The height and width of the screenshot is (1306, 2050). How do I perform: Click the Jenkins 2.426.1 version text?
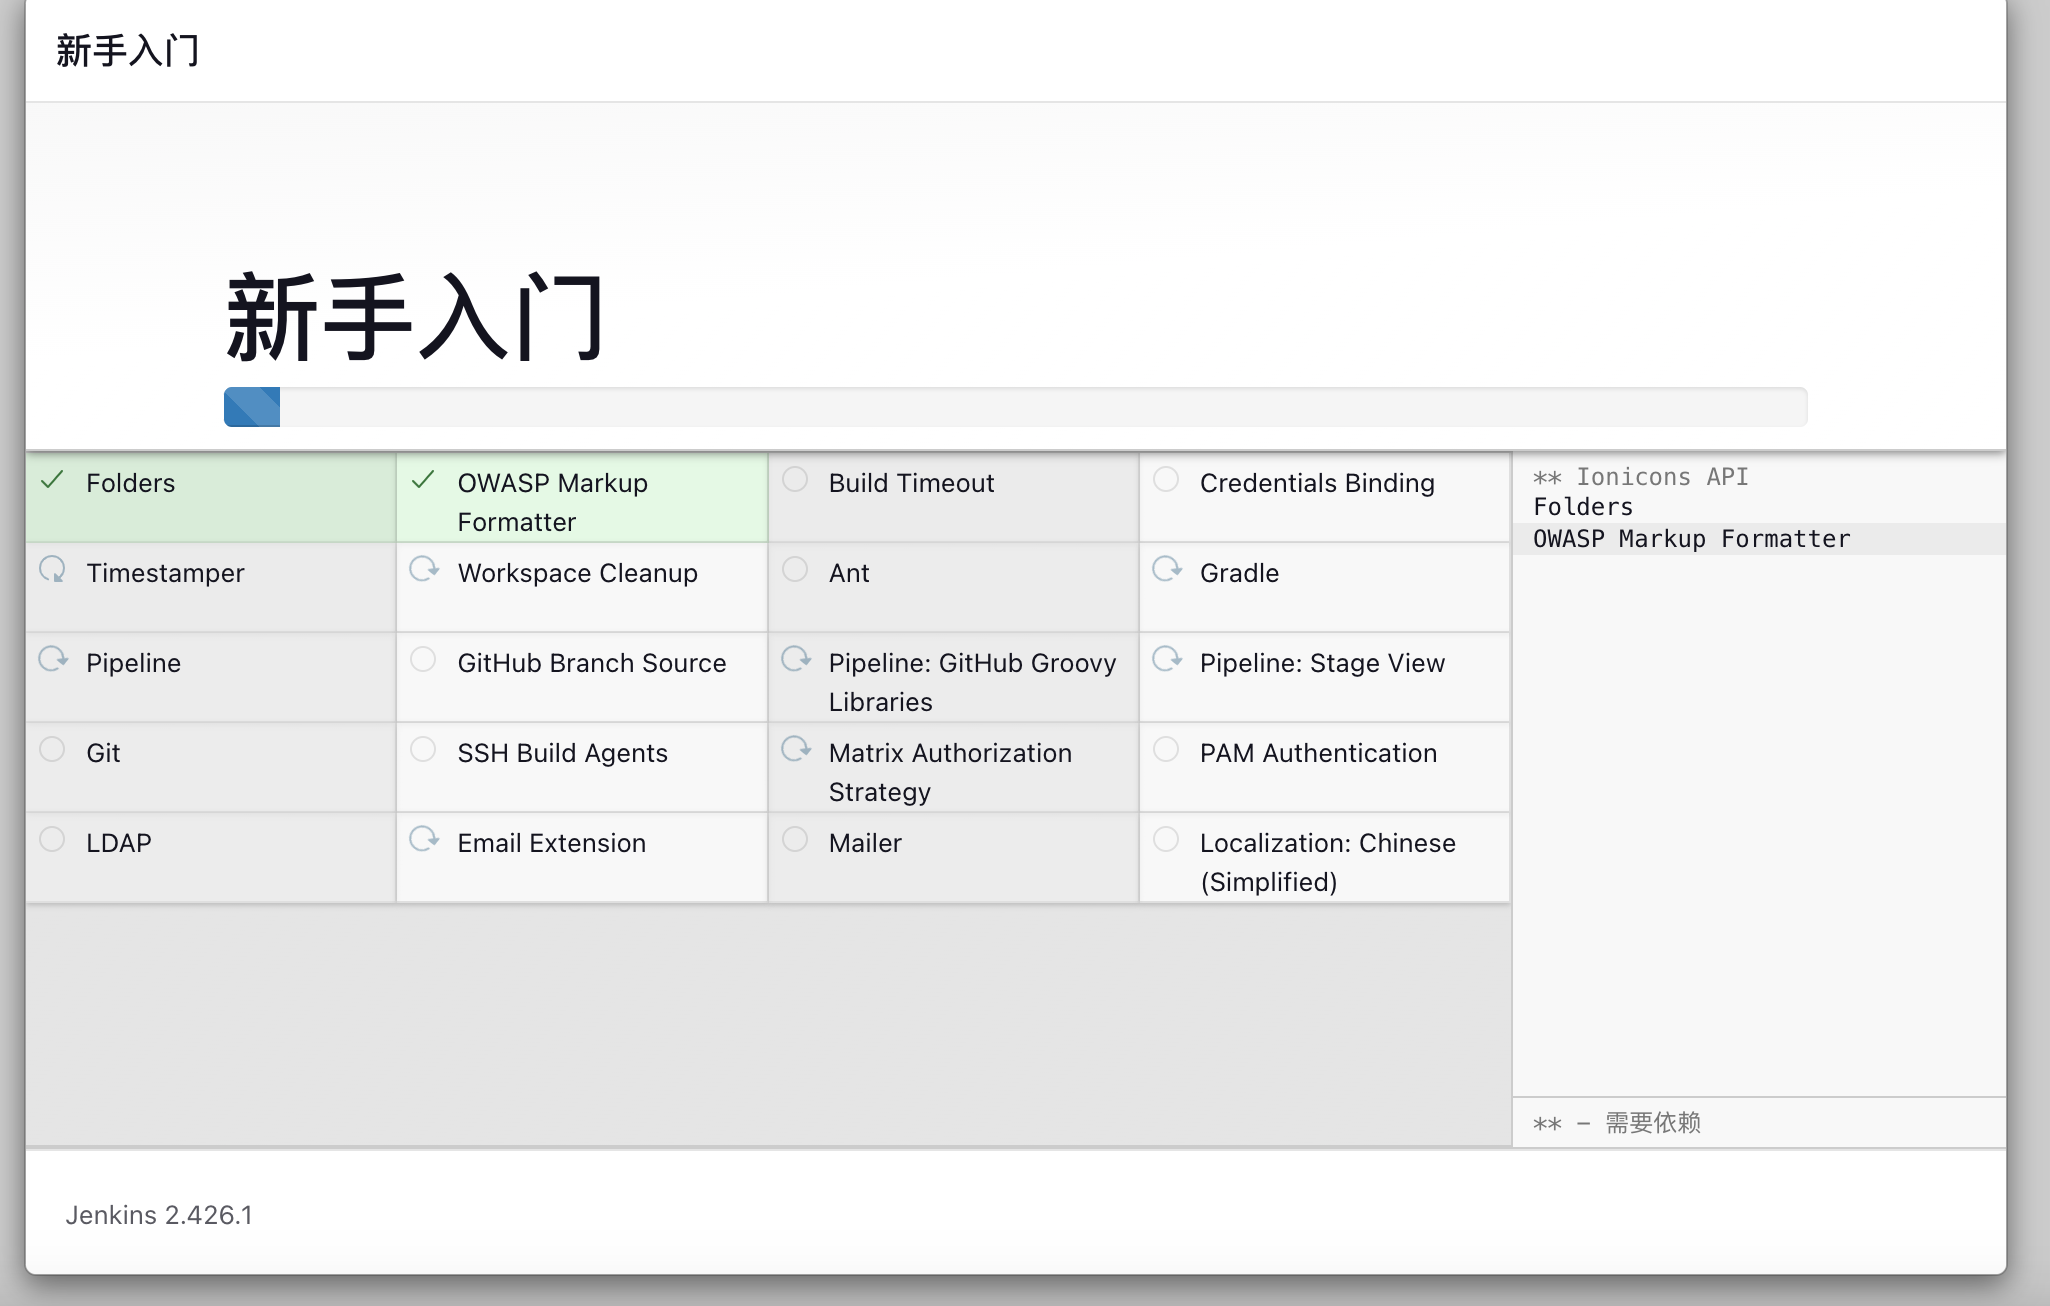pos(159,1215)
